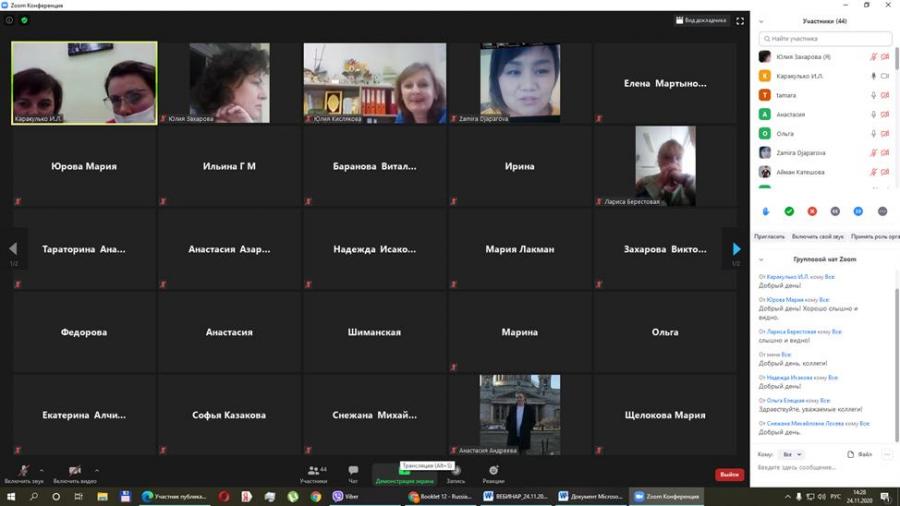Viewport: 900px width, 506px height.
Task: Collapse the Участники (44) panel chevron
Action: tap(761, 22)
